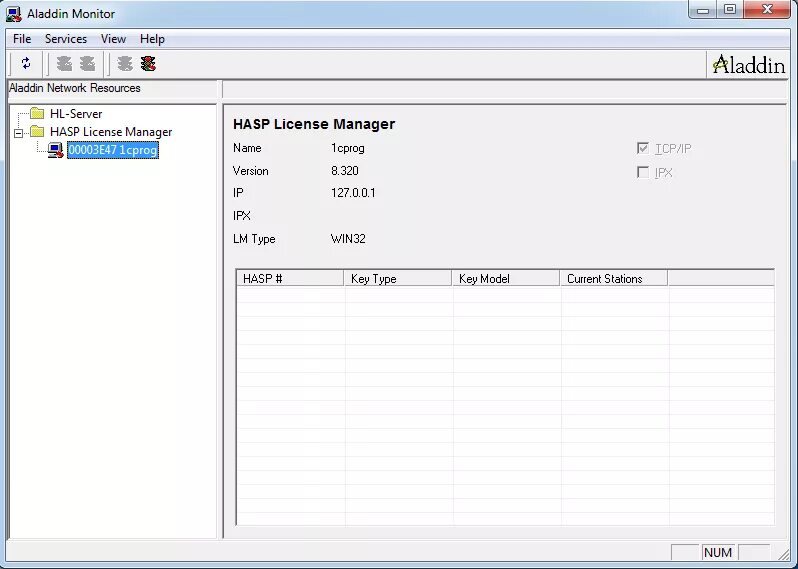Click the LM Type label

pos(254,239)
